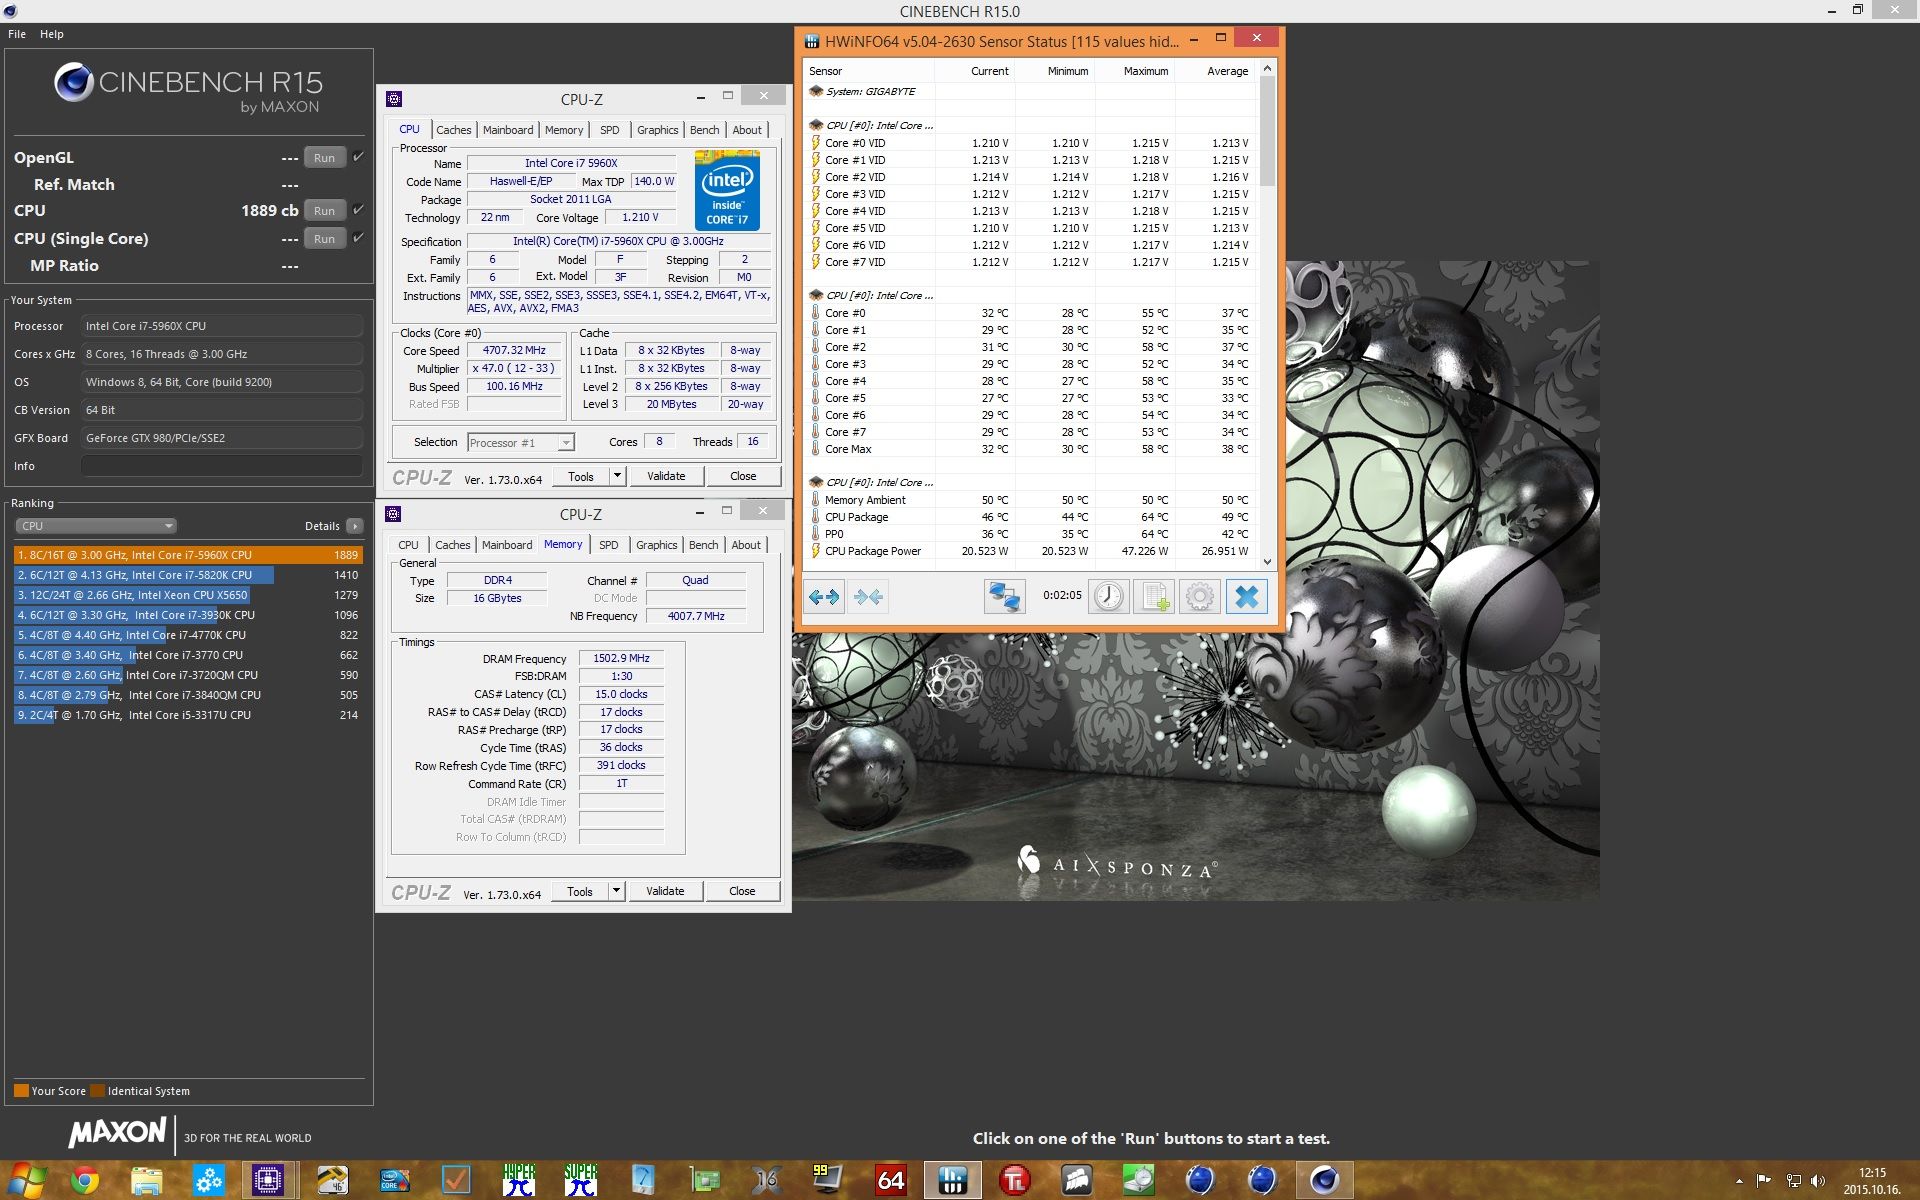Viewport: 1920px width, 1200px height.
Task: Switch to CPU-Z via purple chip taskbar icon
Action: point(268,1181)
